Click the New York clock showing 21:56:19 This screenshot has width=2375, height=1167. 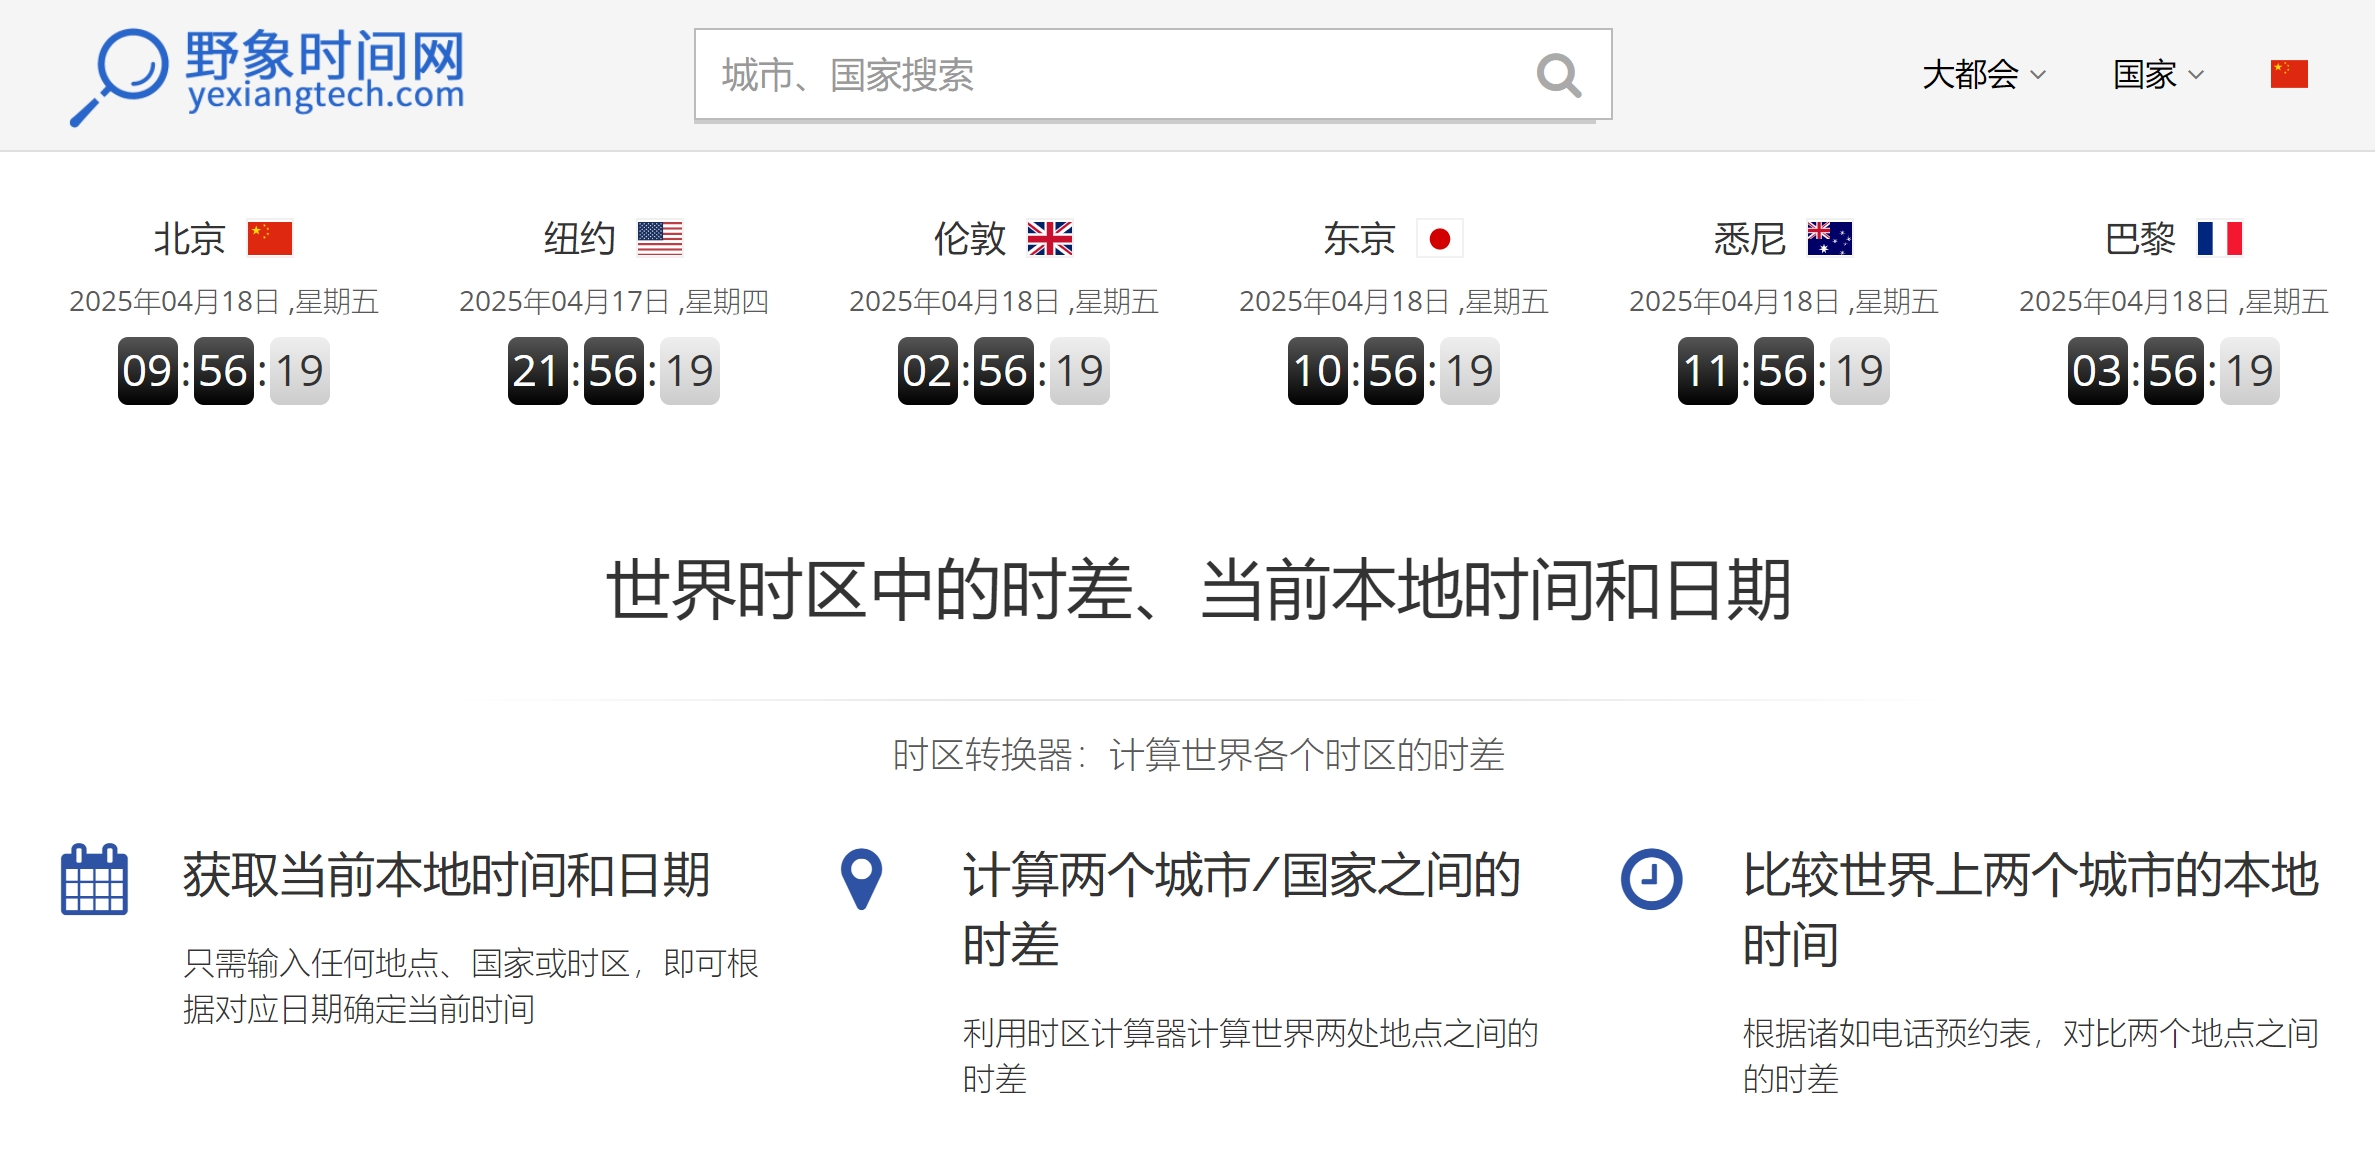click(614, 371)
